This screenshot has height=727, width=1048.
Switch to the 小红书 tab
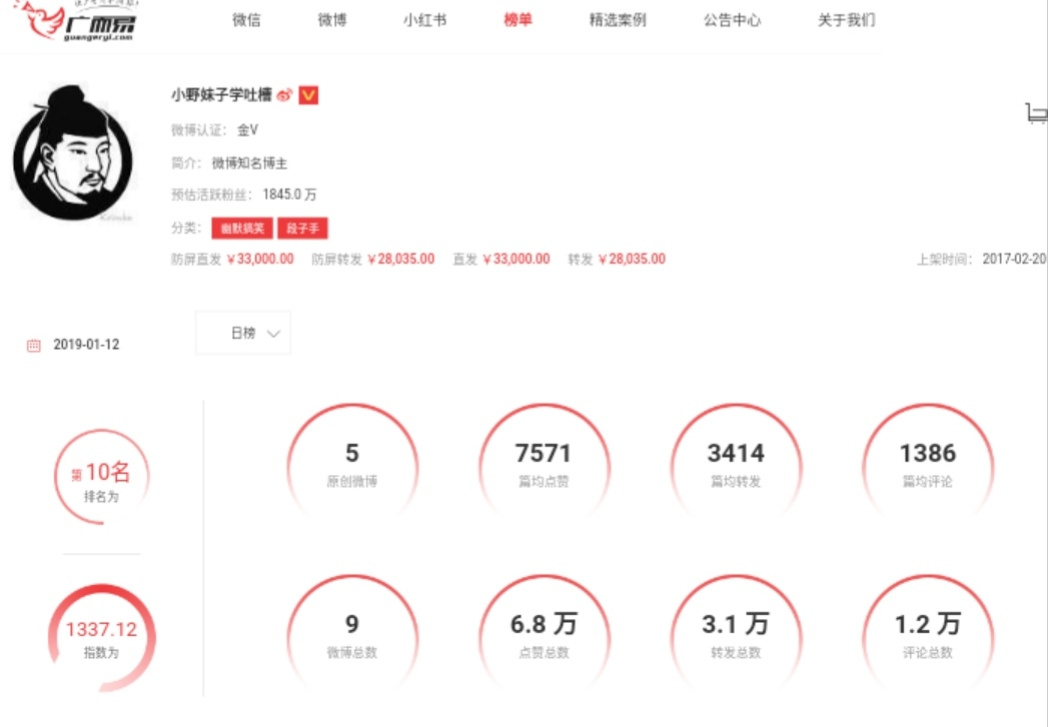(424, 20)
